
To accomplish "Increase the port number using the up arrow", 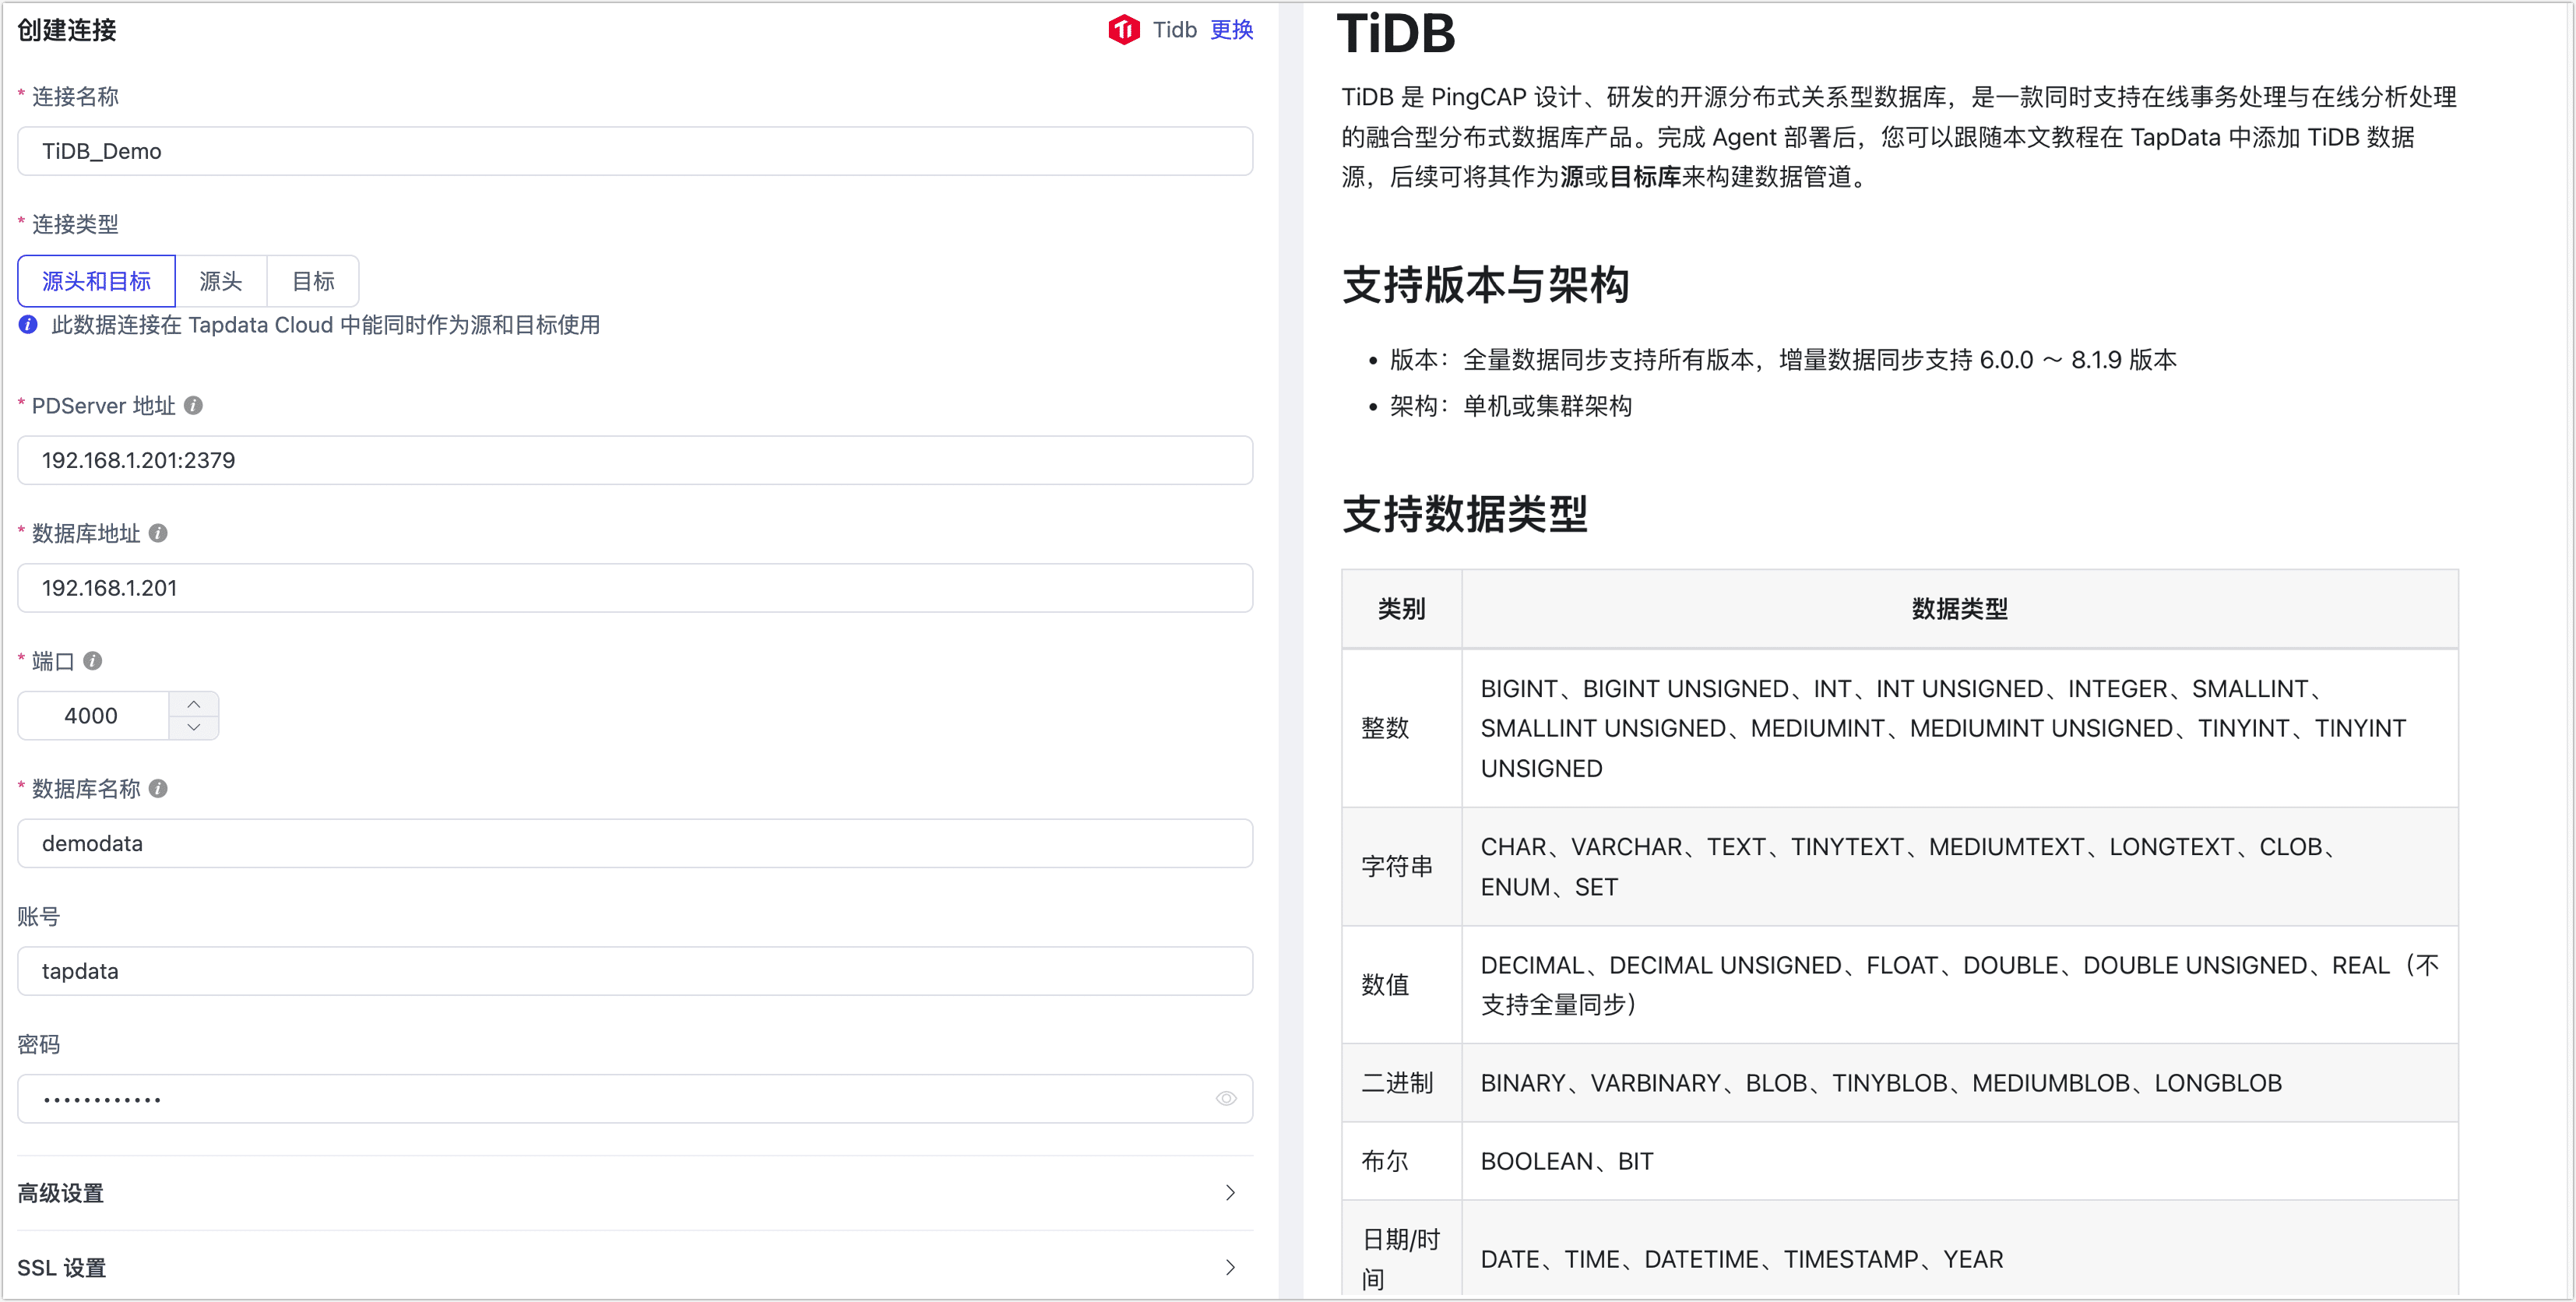I will [194, 704].
